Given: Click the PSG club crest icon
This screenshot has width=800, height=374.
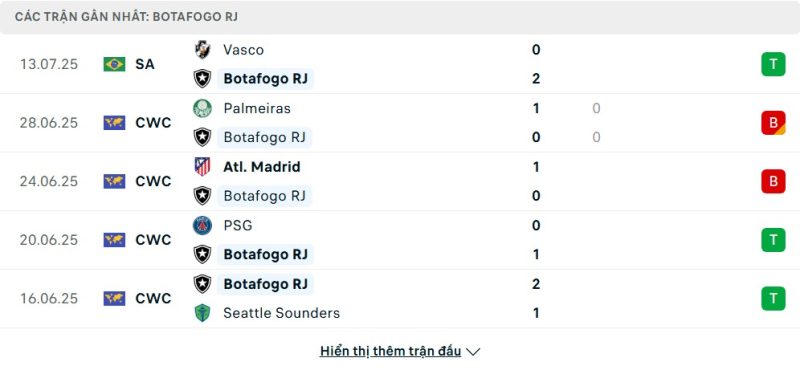Looking at the screenshot, I should click(203, 226).
